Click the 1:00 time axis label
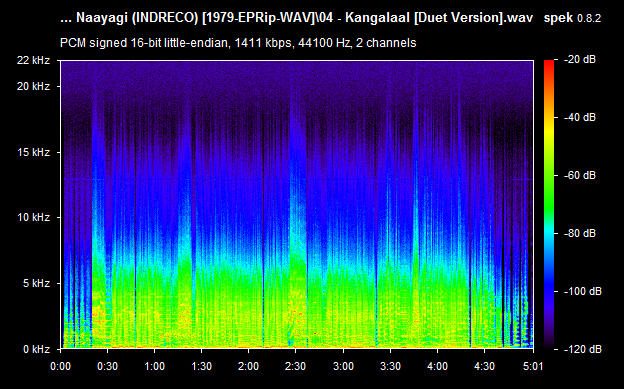The image size is (624, 389). tap(154, 366)
